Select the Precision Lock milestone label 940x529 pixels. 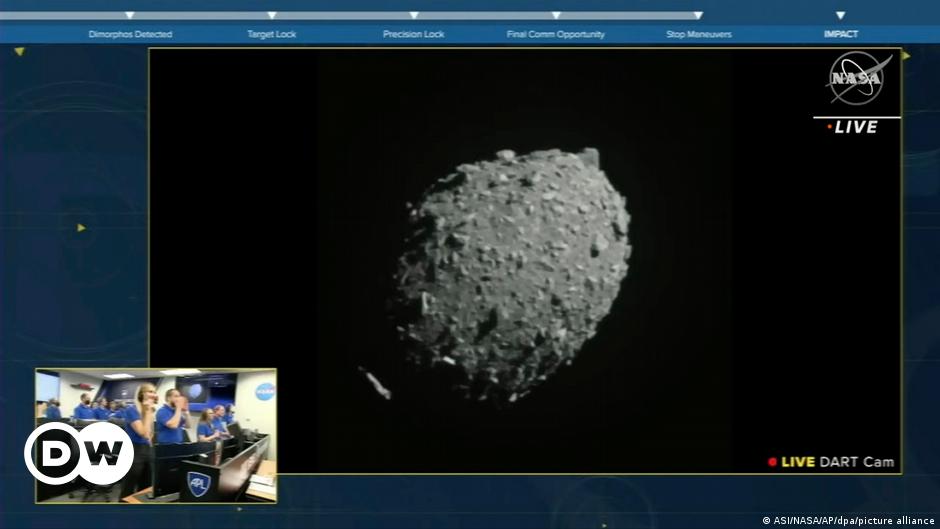(413, 34)
